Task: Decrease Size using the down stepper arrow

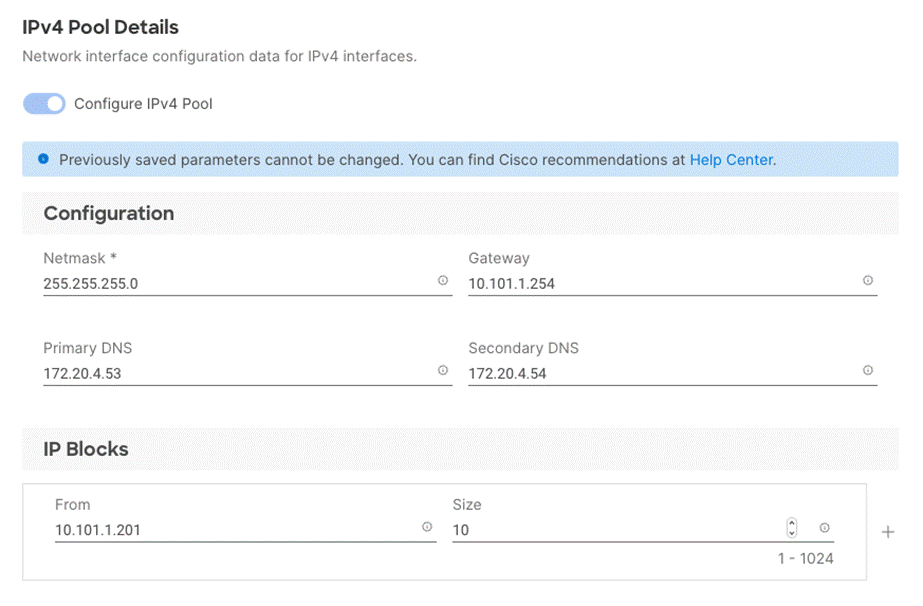Action: pos(792,533)
